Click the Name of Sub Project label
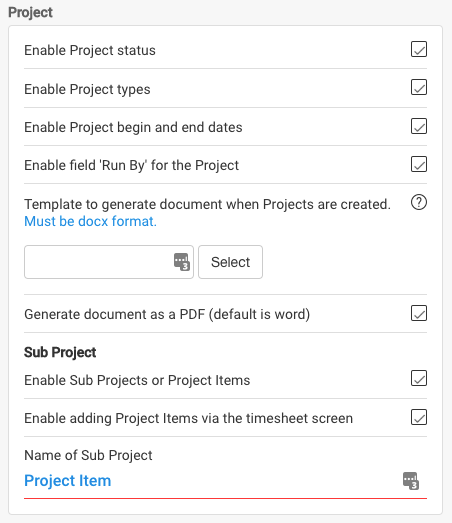The height and width of the screenshot is (523, 452). point(88,455)
